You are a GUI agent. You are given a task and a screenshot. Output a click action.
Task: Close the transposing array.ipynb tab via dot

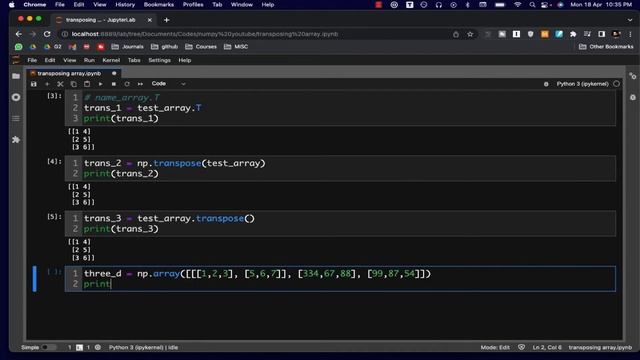[x=114, y=73]
